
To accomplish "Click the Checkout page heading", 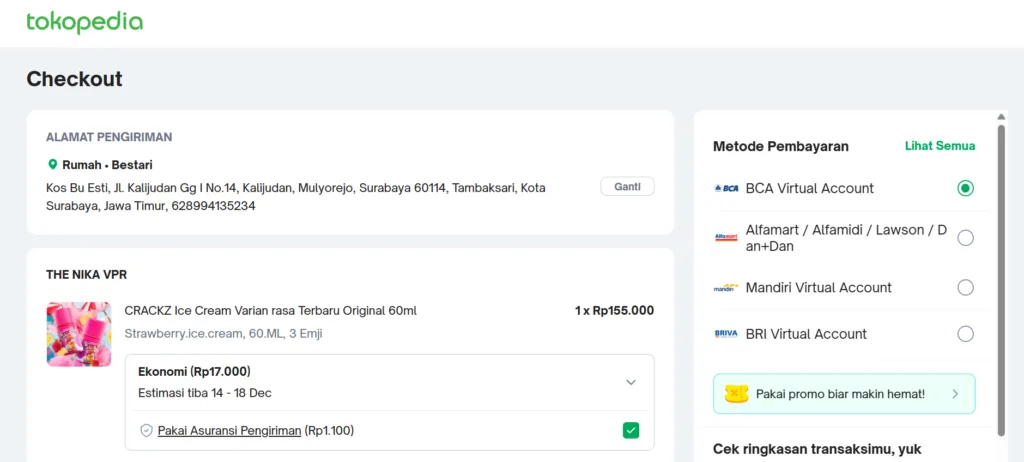I will (x=74, y=79).
